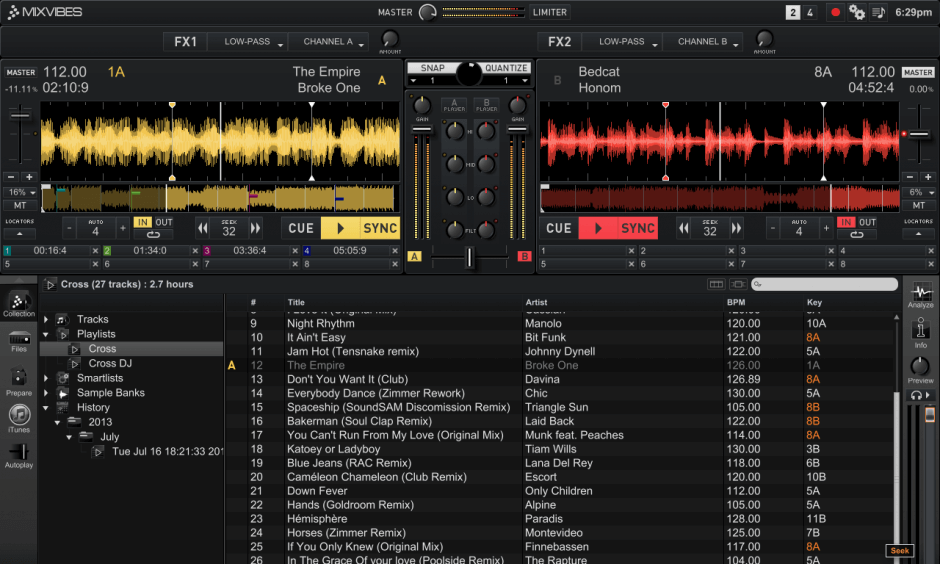Toggle the master LIMITER
Viewport: 940px width, 564px height.
[x=549, y=12]
